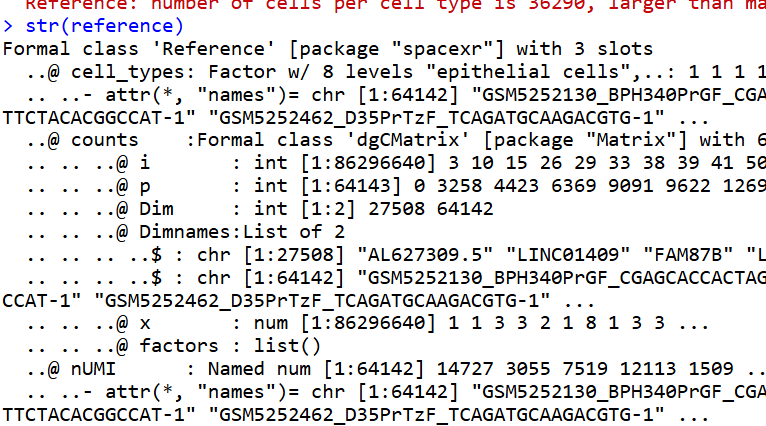
Task: Click the cell_types slot name
Action: coord(128,72)
